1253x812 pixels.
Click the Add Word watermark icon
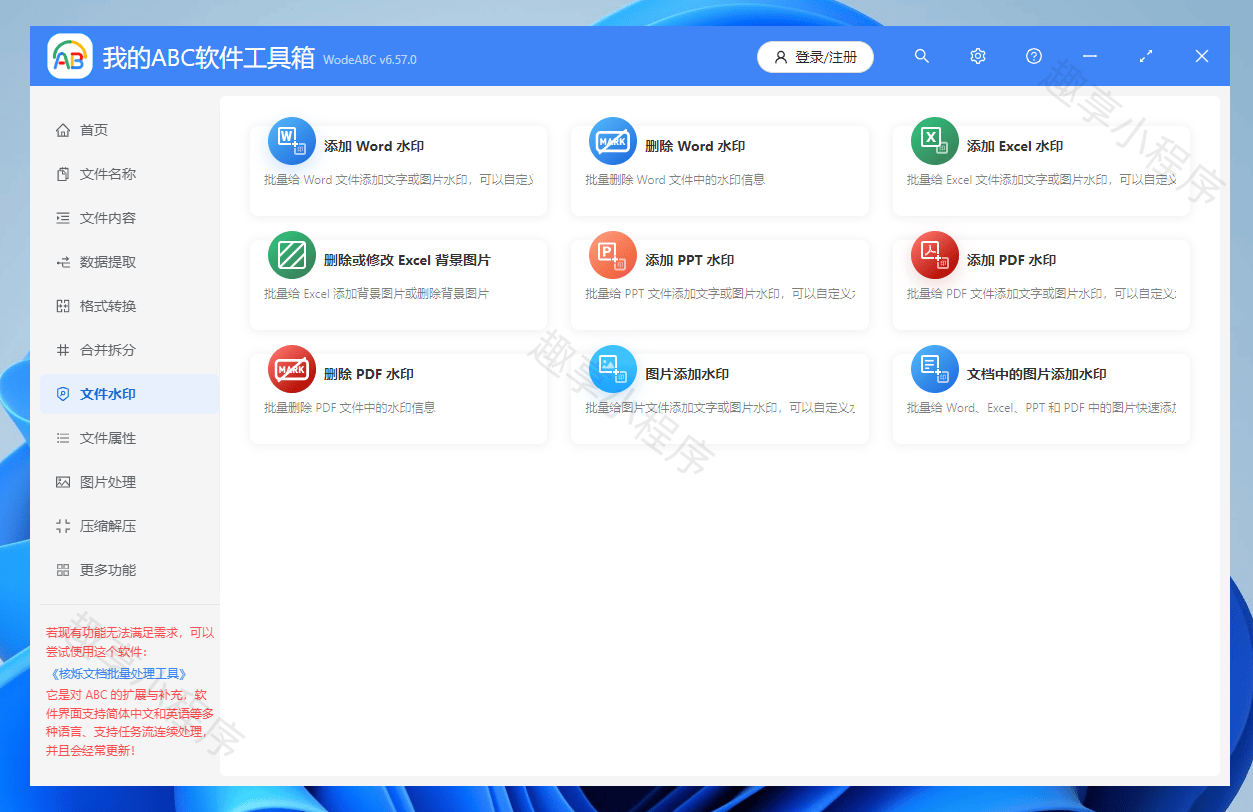(292, 141)
